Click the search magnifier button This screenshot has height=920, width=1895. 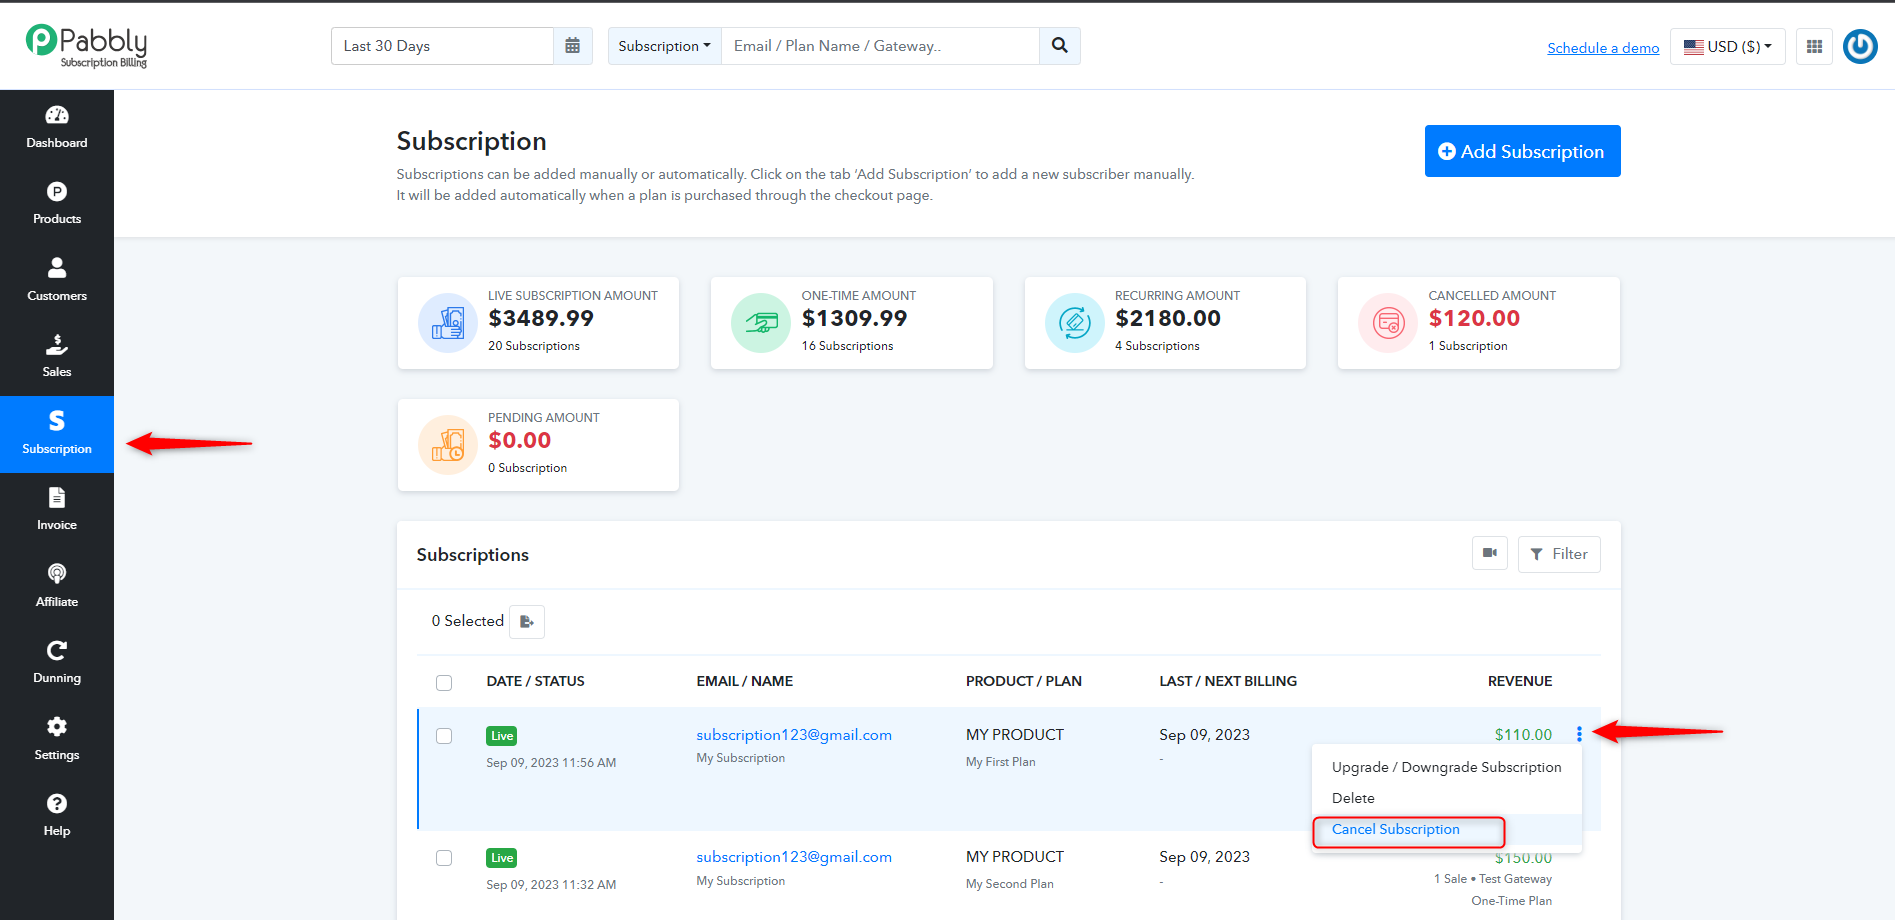1060,46
